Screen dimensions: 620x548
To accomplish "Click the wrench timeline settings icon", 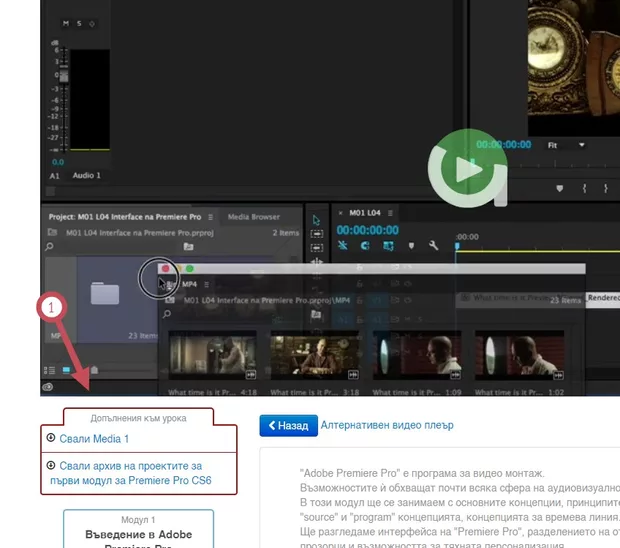I will pyautogui.click(x=433, y=246).
